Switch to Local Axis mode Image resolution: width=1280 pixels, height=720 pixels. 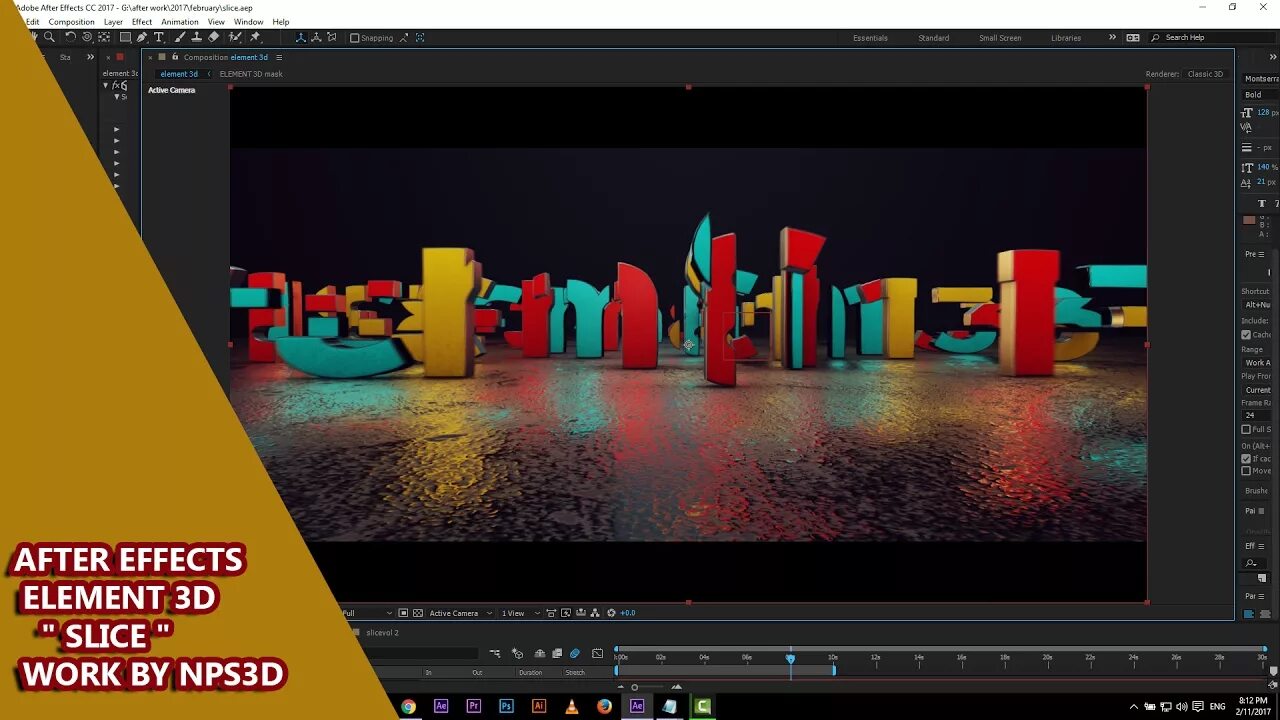pyautogui.click(x=300, y=37)
